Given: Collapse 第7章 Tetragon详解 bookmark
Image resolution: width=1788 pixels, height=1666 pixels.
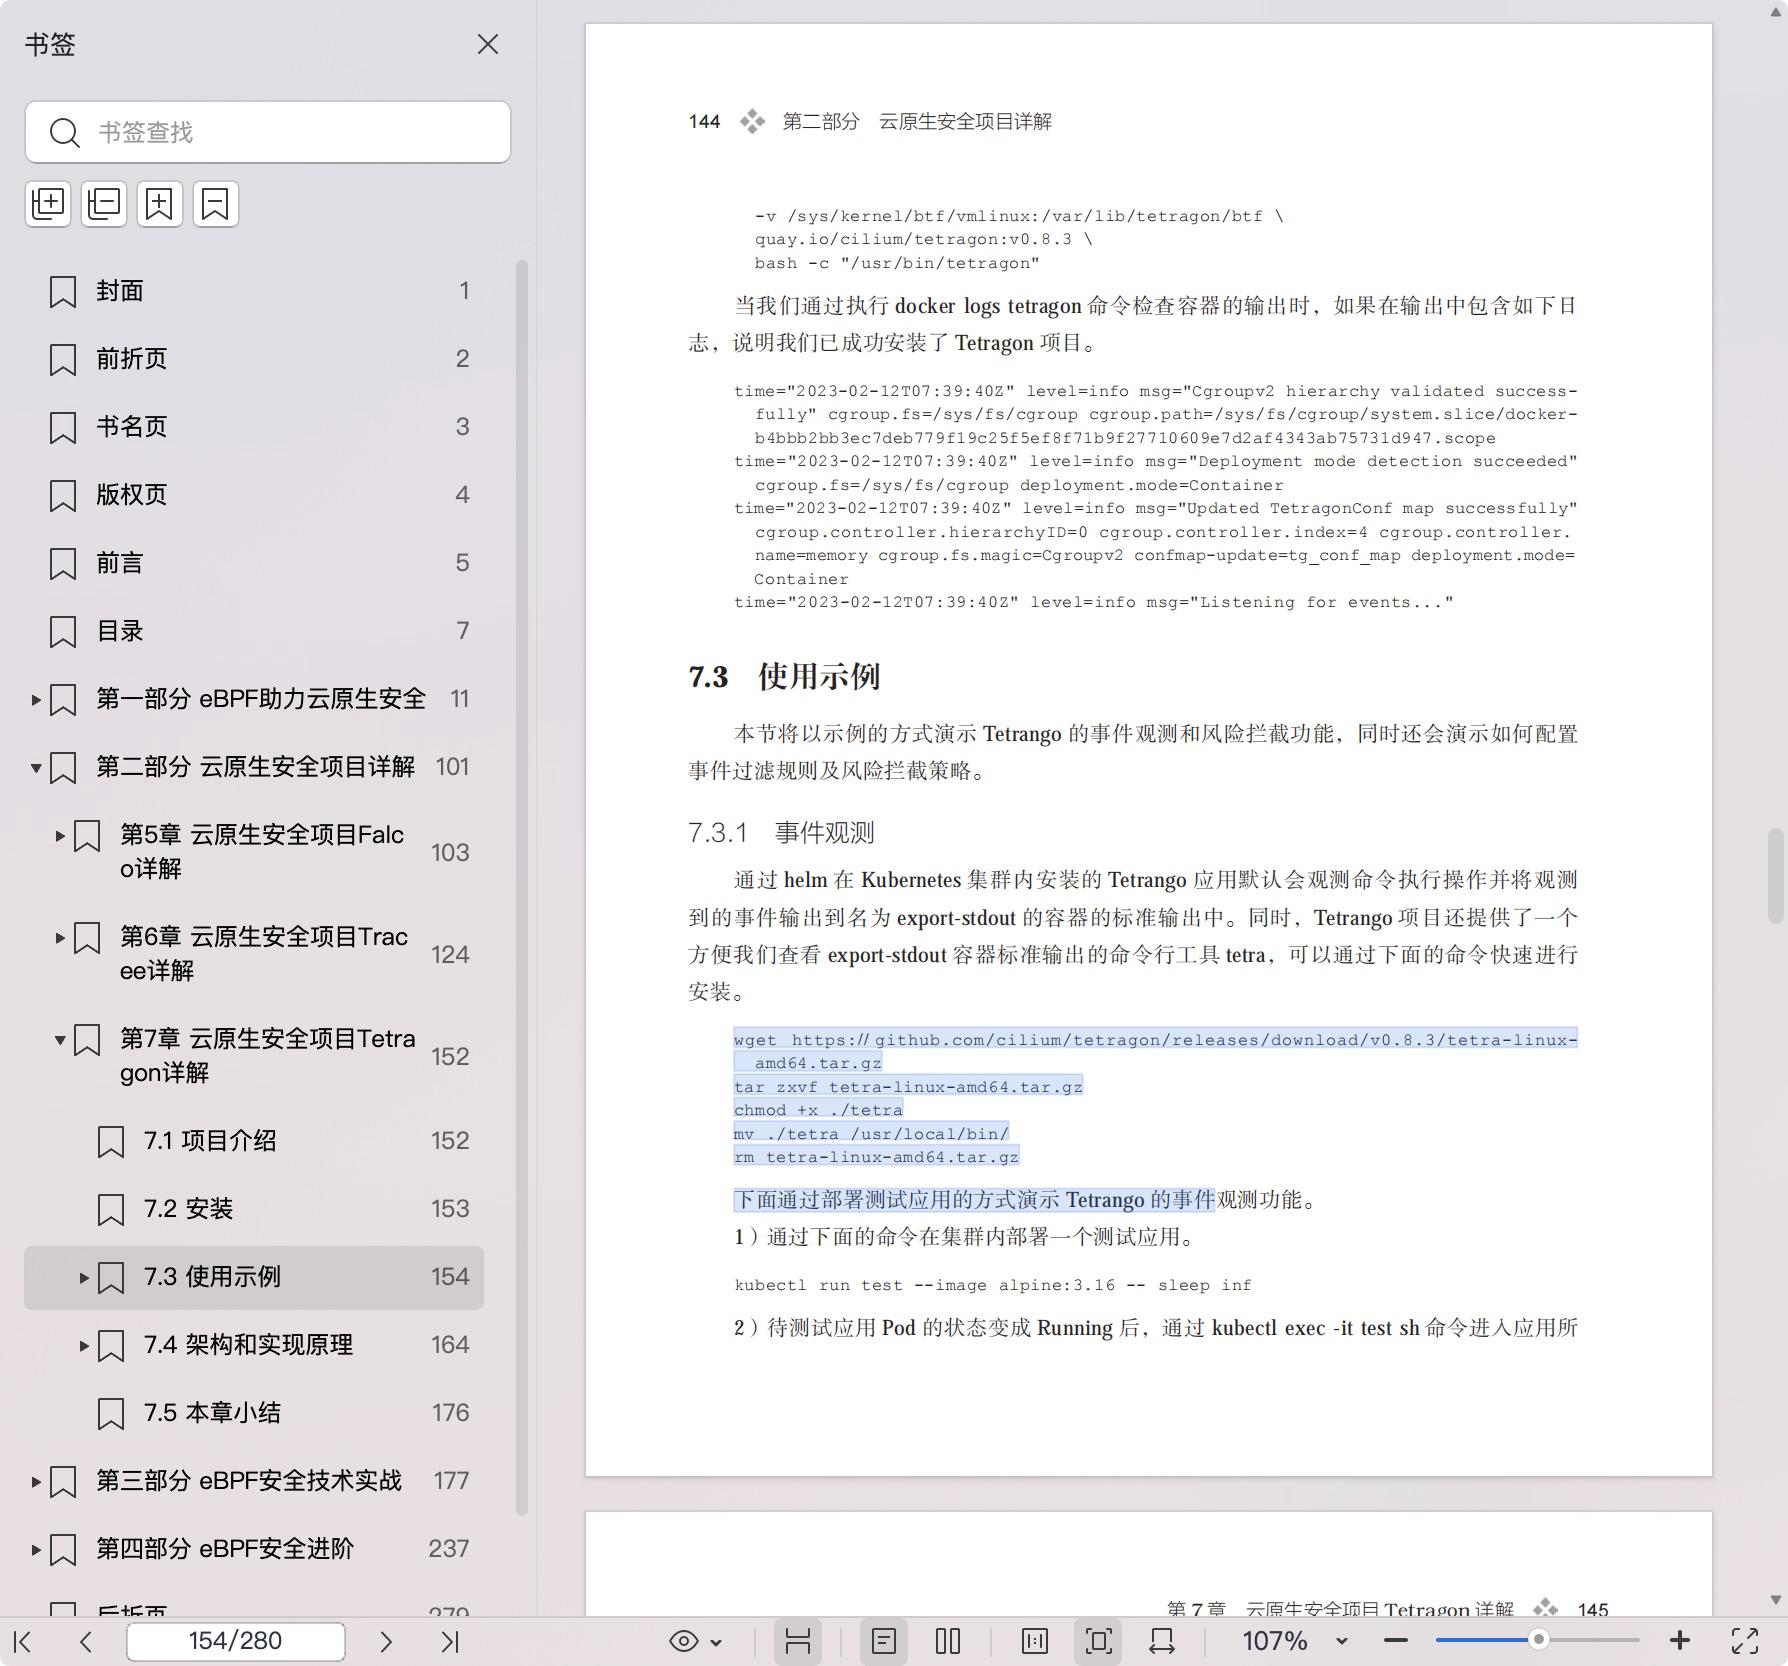Looking at the screenshot, I should 60,1039.
